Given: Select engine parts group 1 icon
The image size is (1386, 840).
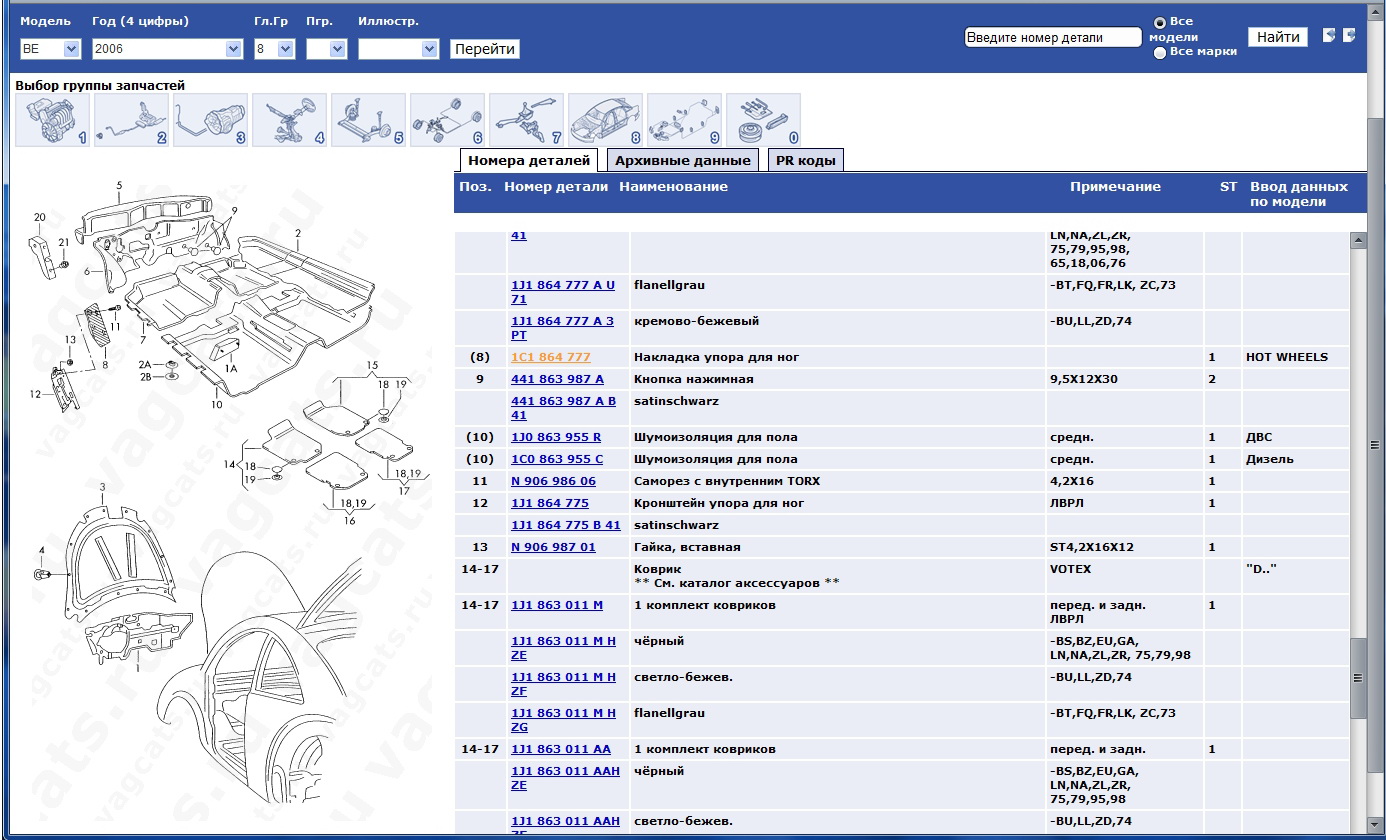Looking at the screenshot, I should (52, 120).
